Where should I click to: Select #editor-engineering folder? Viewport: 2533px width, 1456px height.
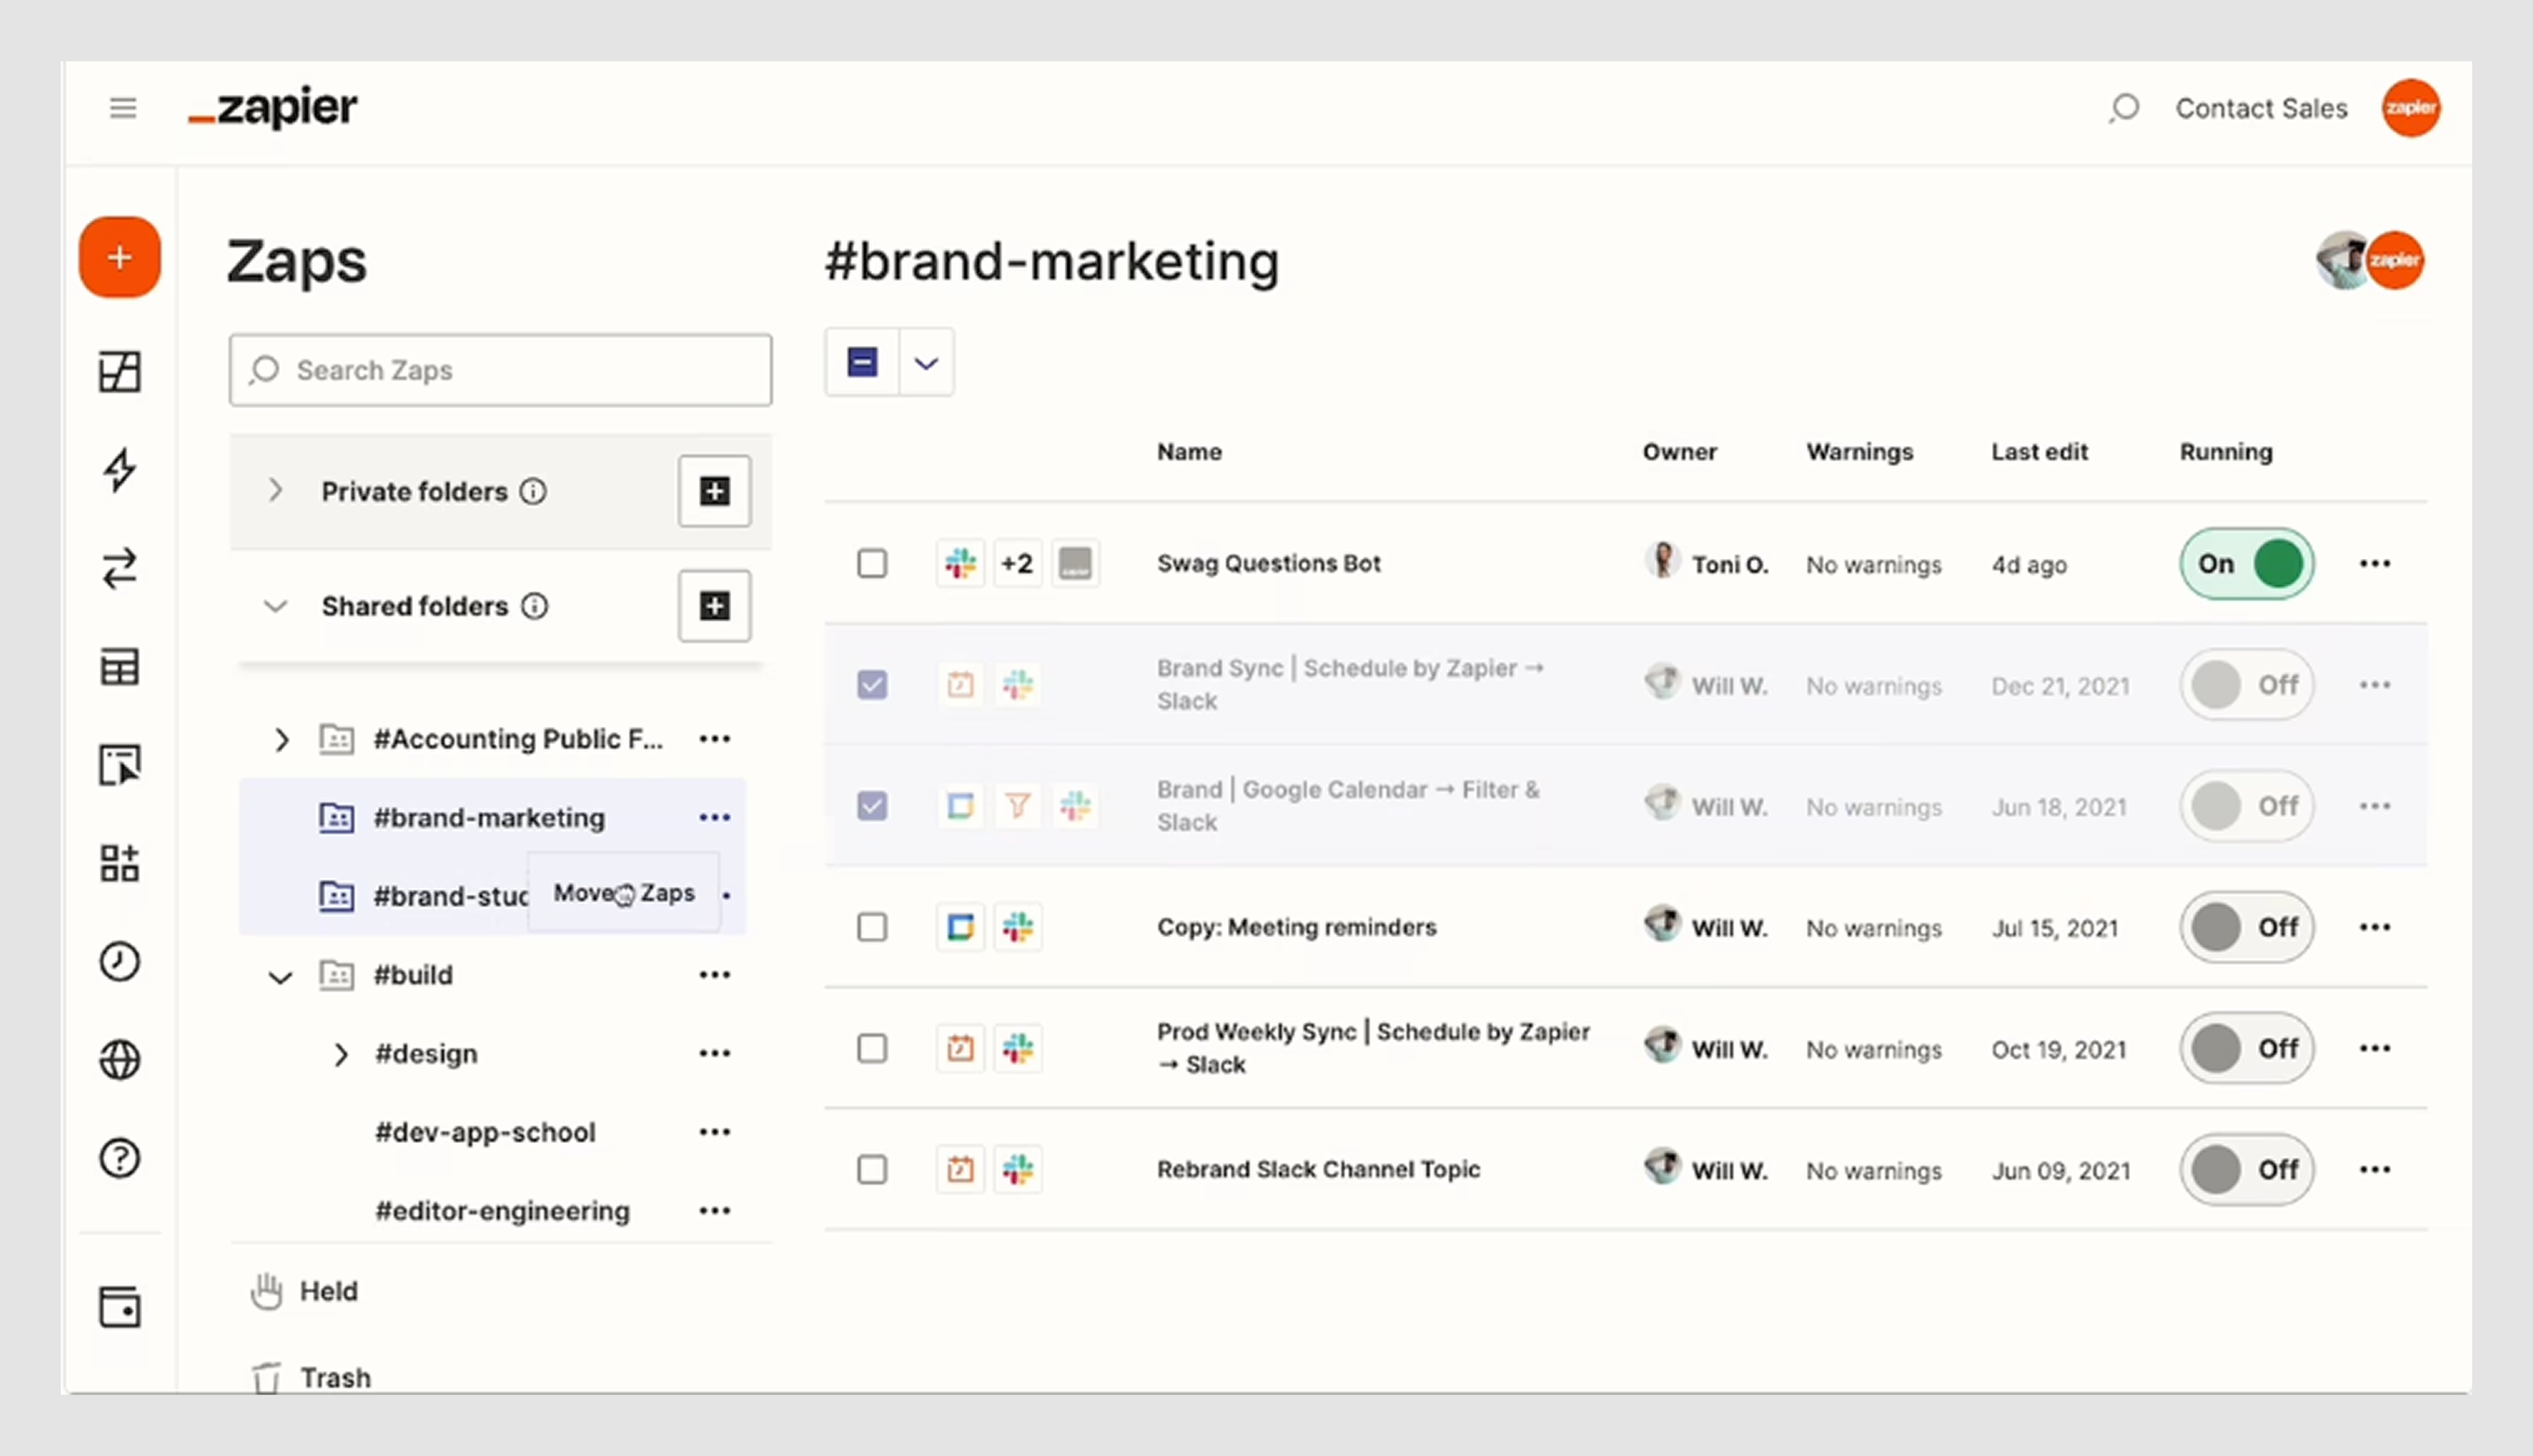502,1211
